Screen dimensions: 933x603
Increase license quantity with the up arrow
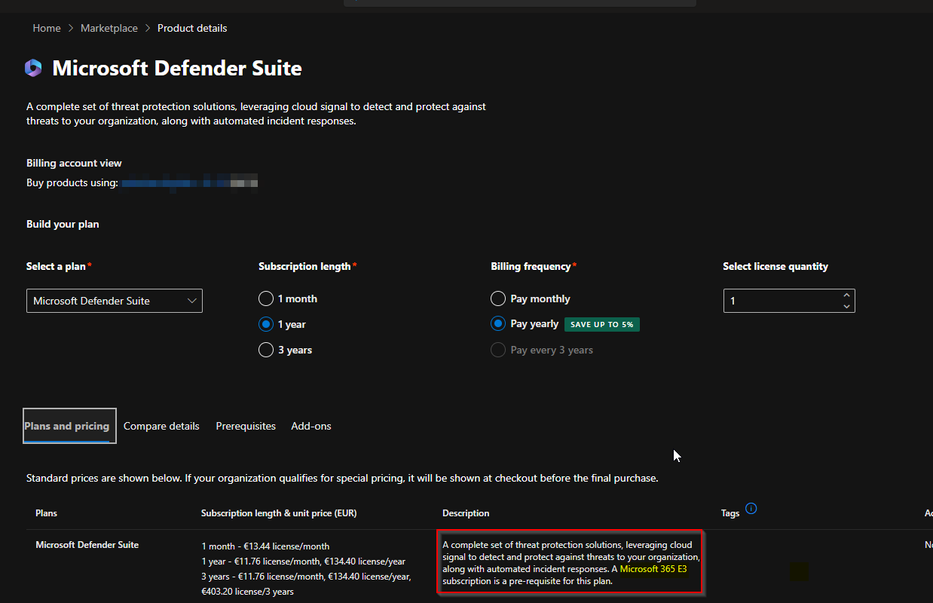click(846, 295)
